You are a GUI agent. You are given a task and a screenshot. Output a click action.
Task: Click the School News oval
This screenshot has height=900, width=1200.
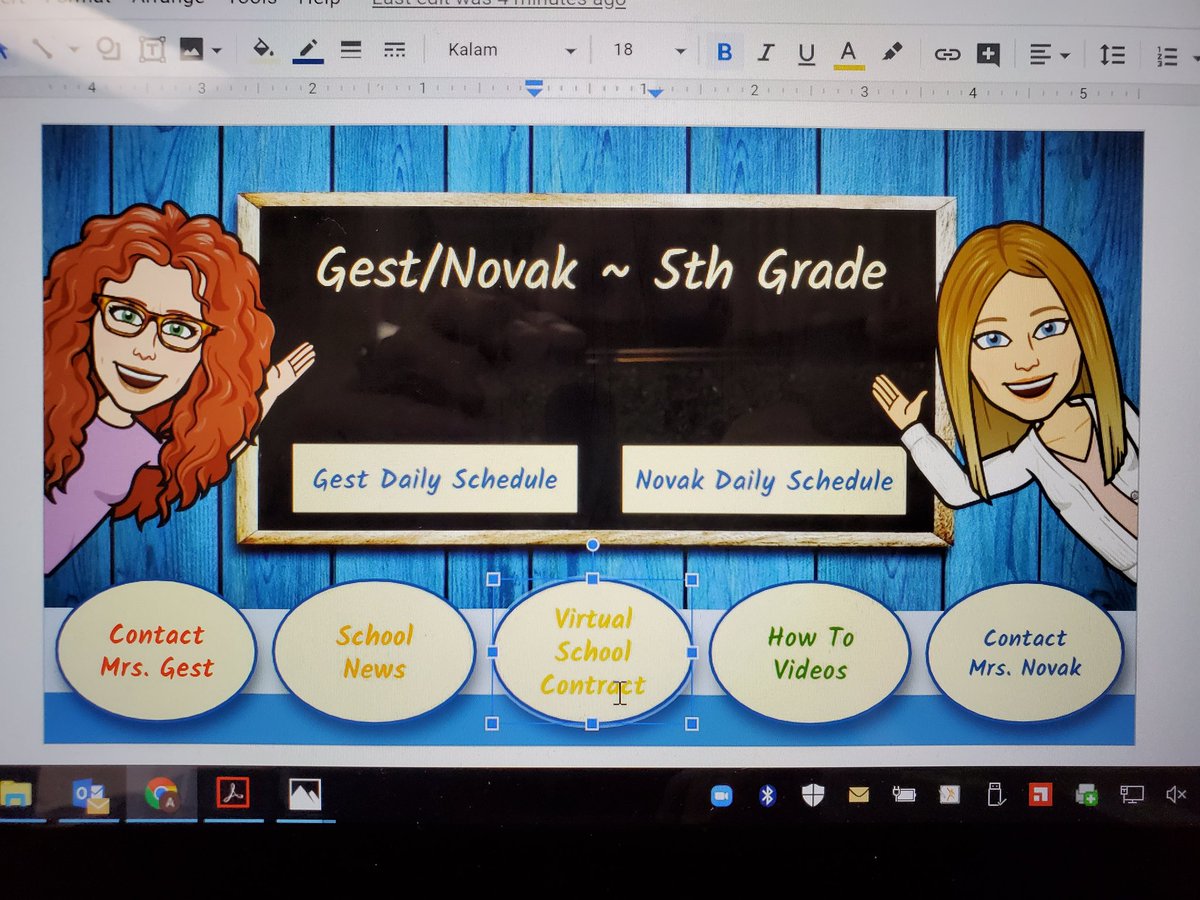pyautogui.click(x=374, y=652)
